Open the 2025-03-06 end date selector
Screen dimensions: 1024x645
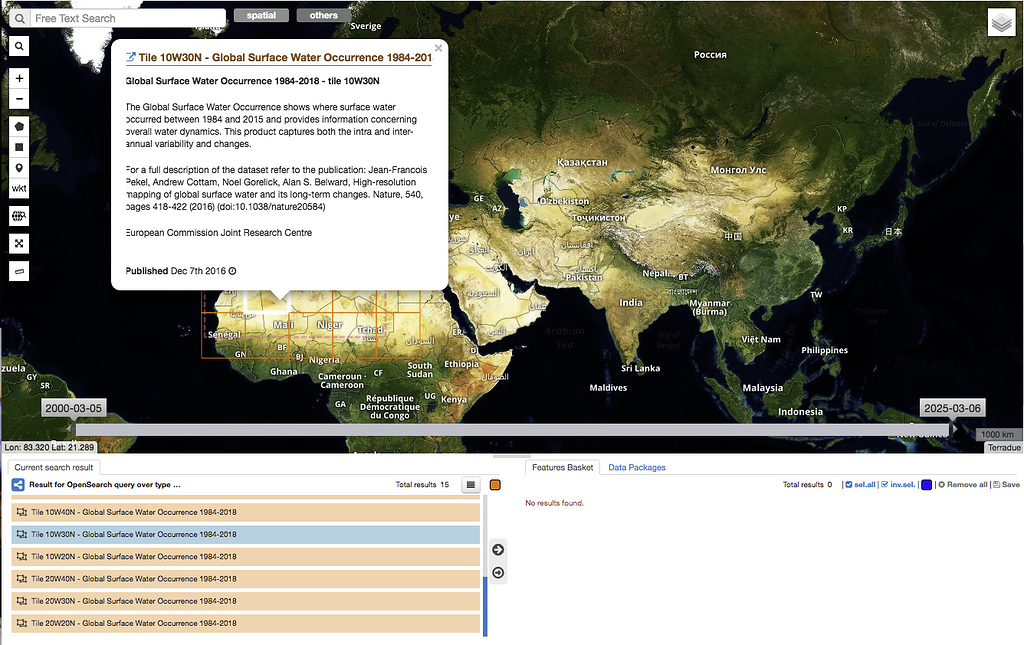click(952, 407)
